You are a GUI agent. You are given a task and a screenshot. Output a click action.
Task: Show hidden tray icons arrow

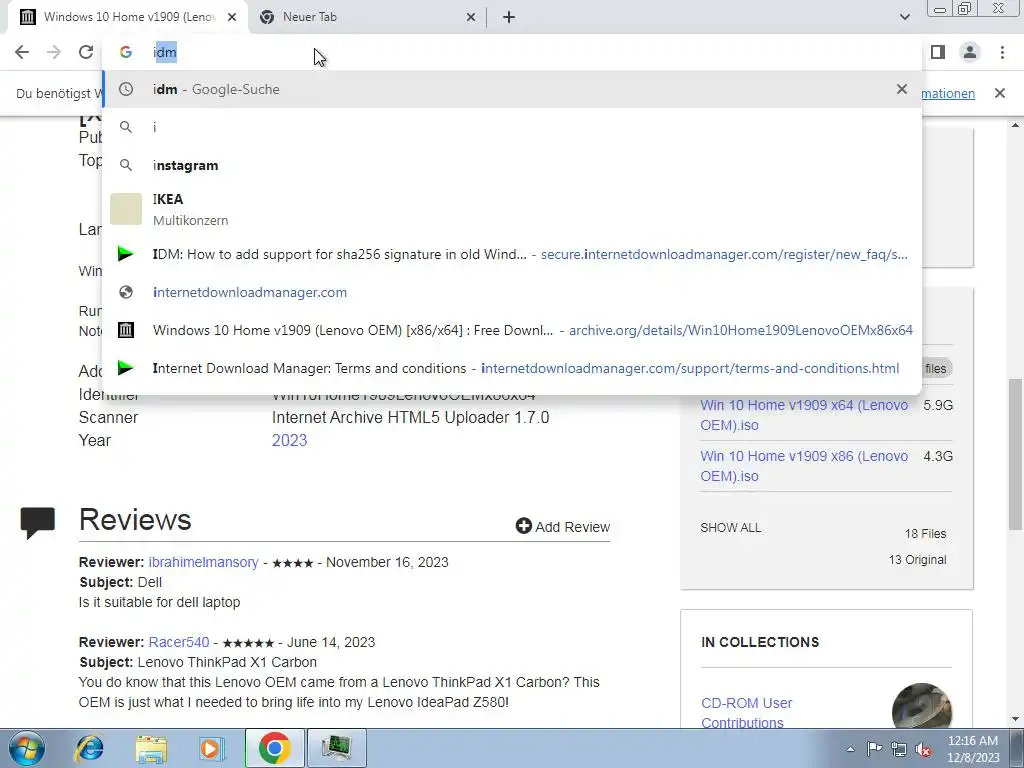click(x=850, y=749)
